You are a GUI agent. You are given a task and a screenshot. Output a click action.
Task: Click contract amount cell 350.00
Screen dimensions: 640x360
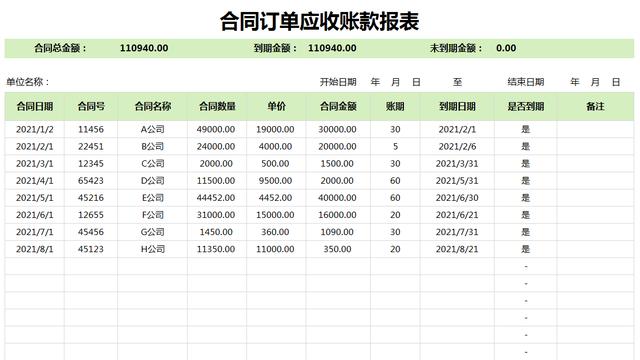click(338, 249)
